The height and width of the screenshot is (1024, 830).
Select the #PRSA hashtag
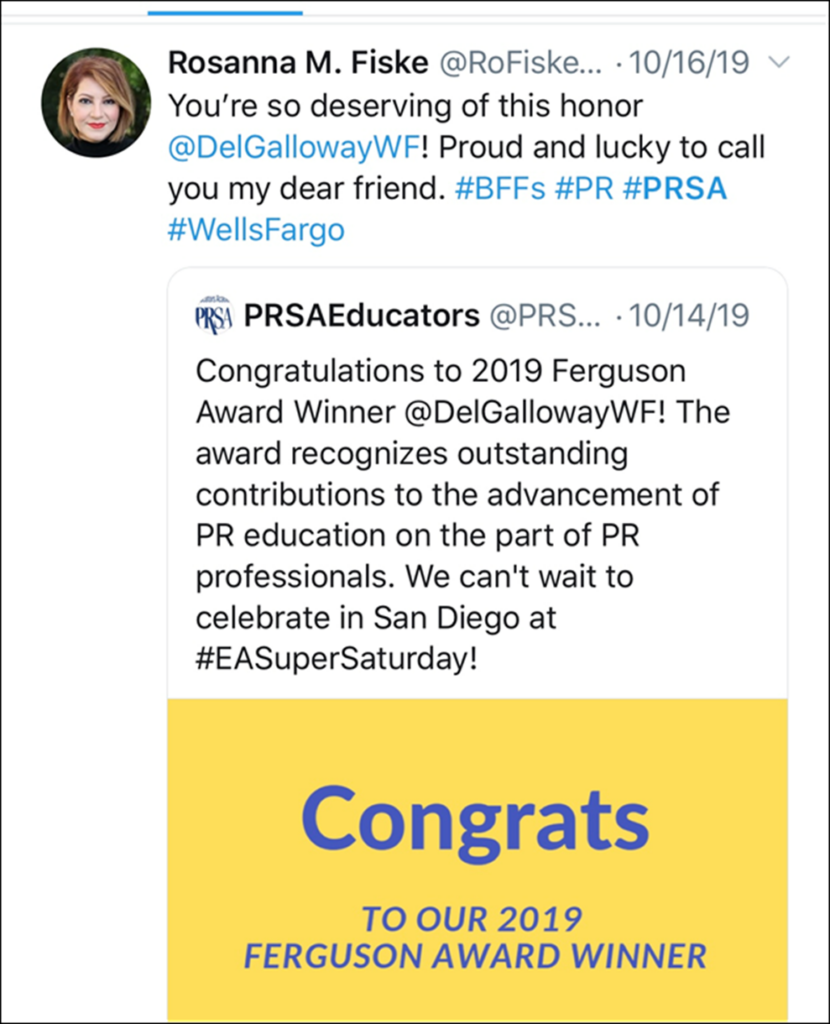[x=675, y=189]
